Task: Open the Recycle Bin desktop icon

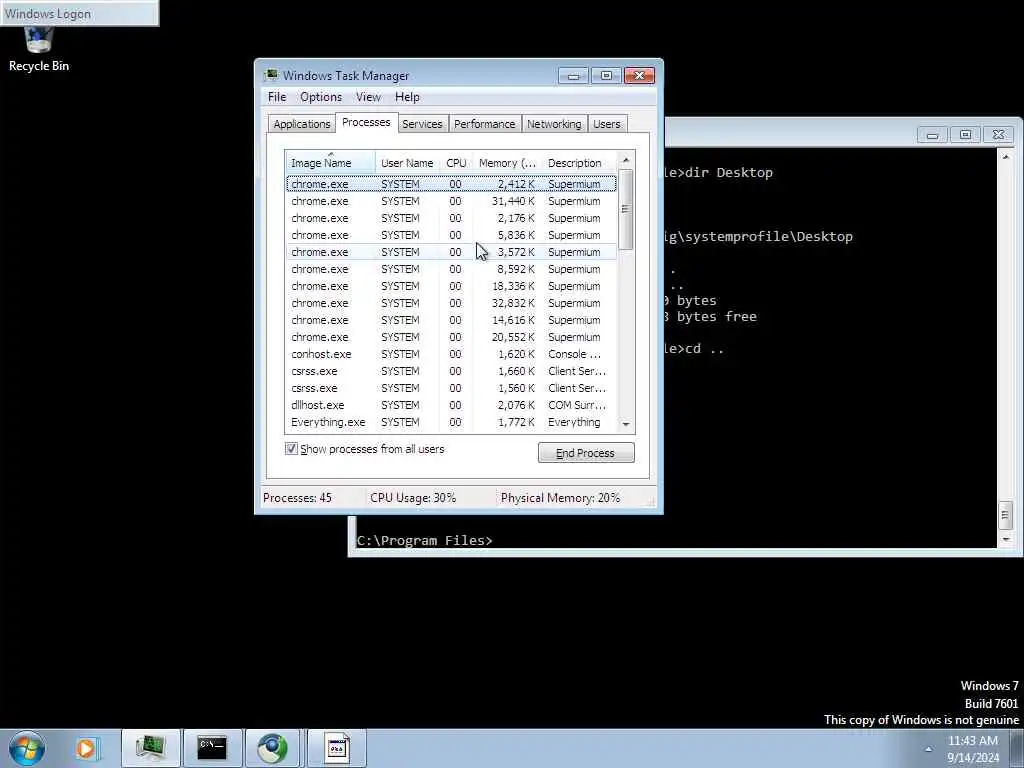Action: coord(39,50)
